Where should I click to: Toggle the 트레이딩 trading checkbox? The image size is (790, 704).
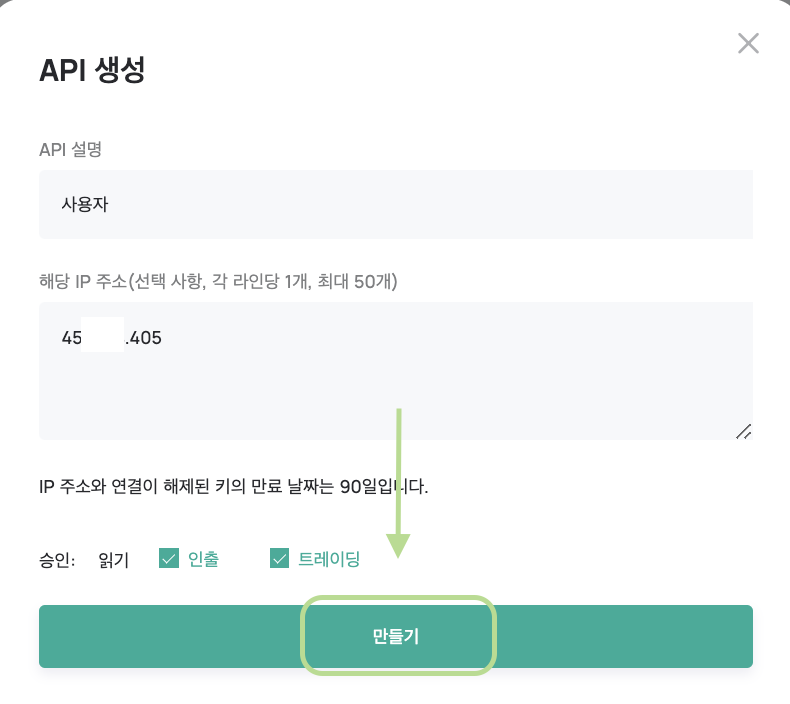pos(279,559)
